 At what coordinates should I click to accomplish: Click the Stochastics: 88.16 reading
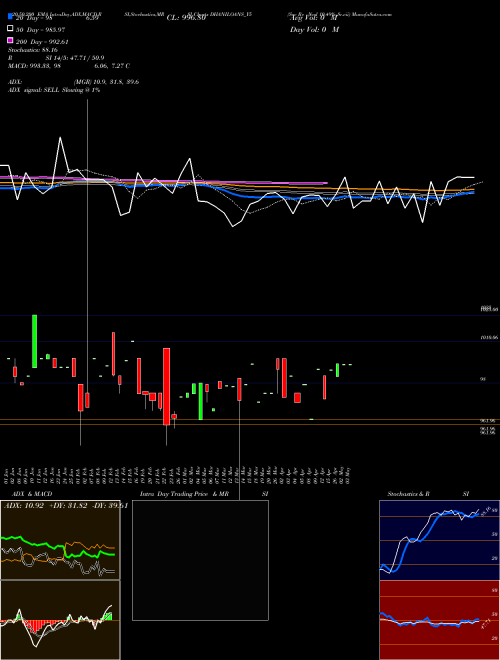[x=32, y=50]
